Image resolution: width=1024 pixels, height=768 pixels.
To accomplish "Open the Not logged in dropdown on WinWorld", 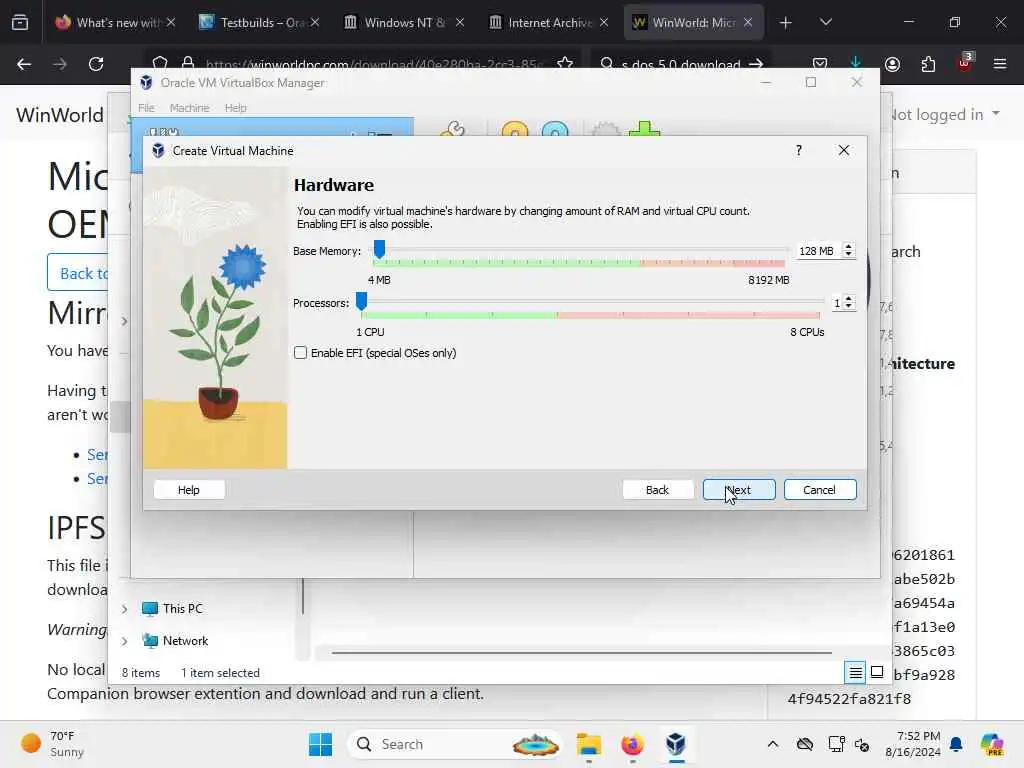I will click(945, 114).
